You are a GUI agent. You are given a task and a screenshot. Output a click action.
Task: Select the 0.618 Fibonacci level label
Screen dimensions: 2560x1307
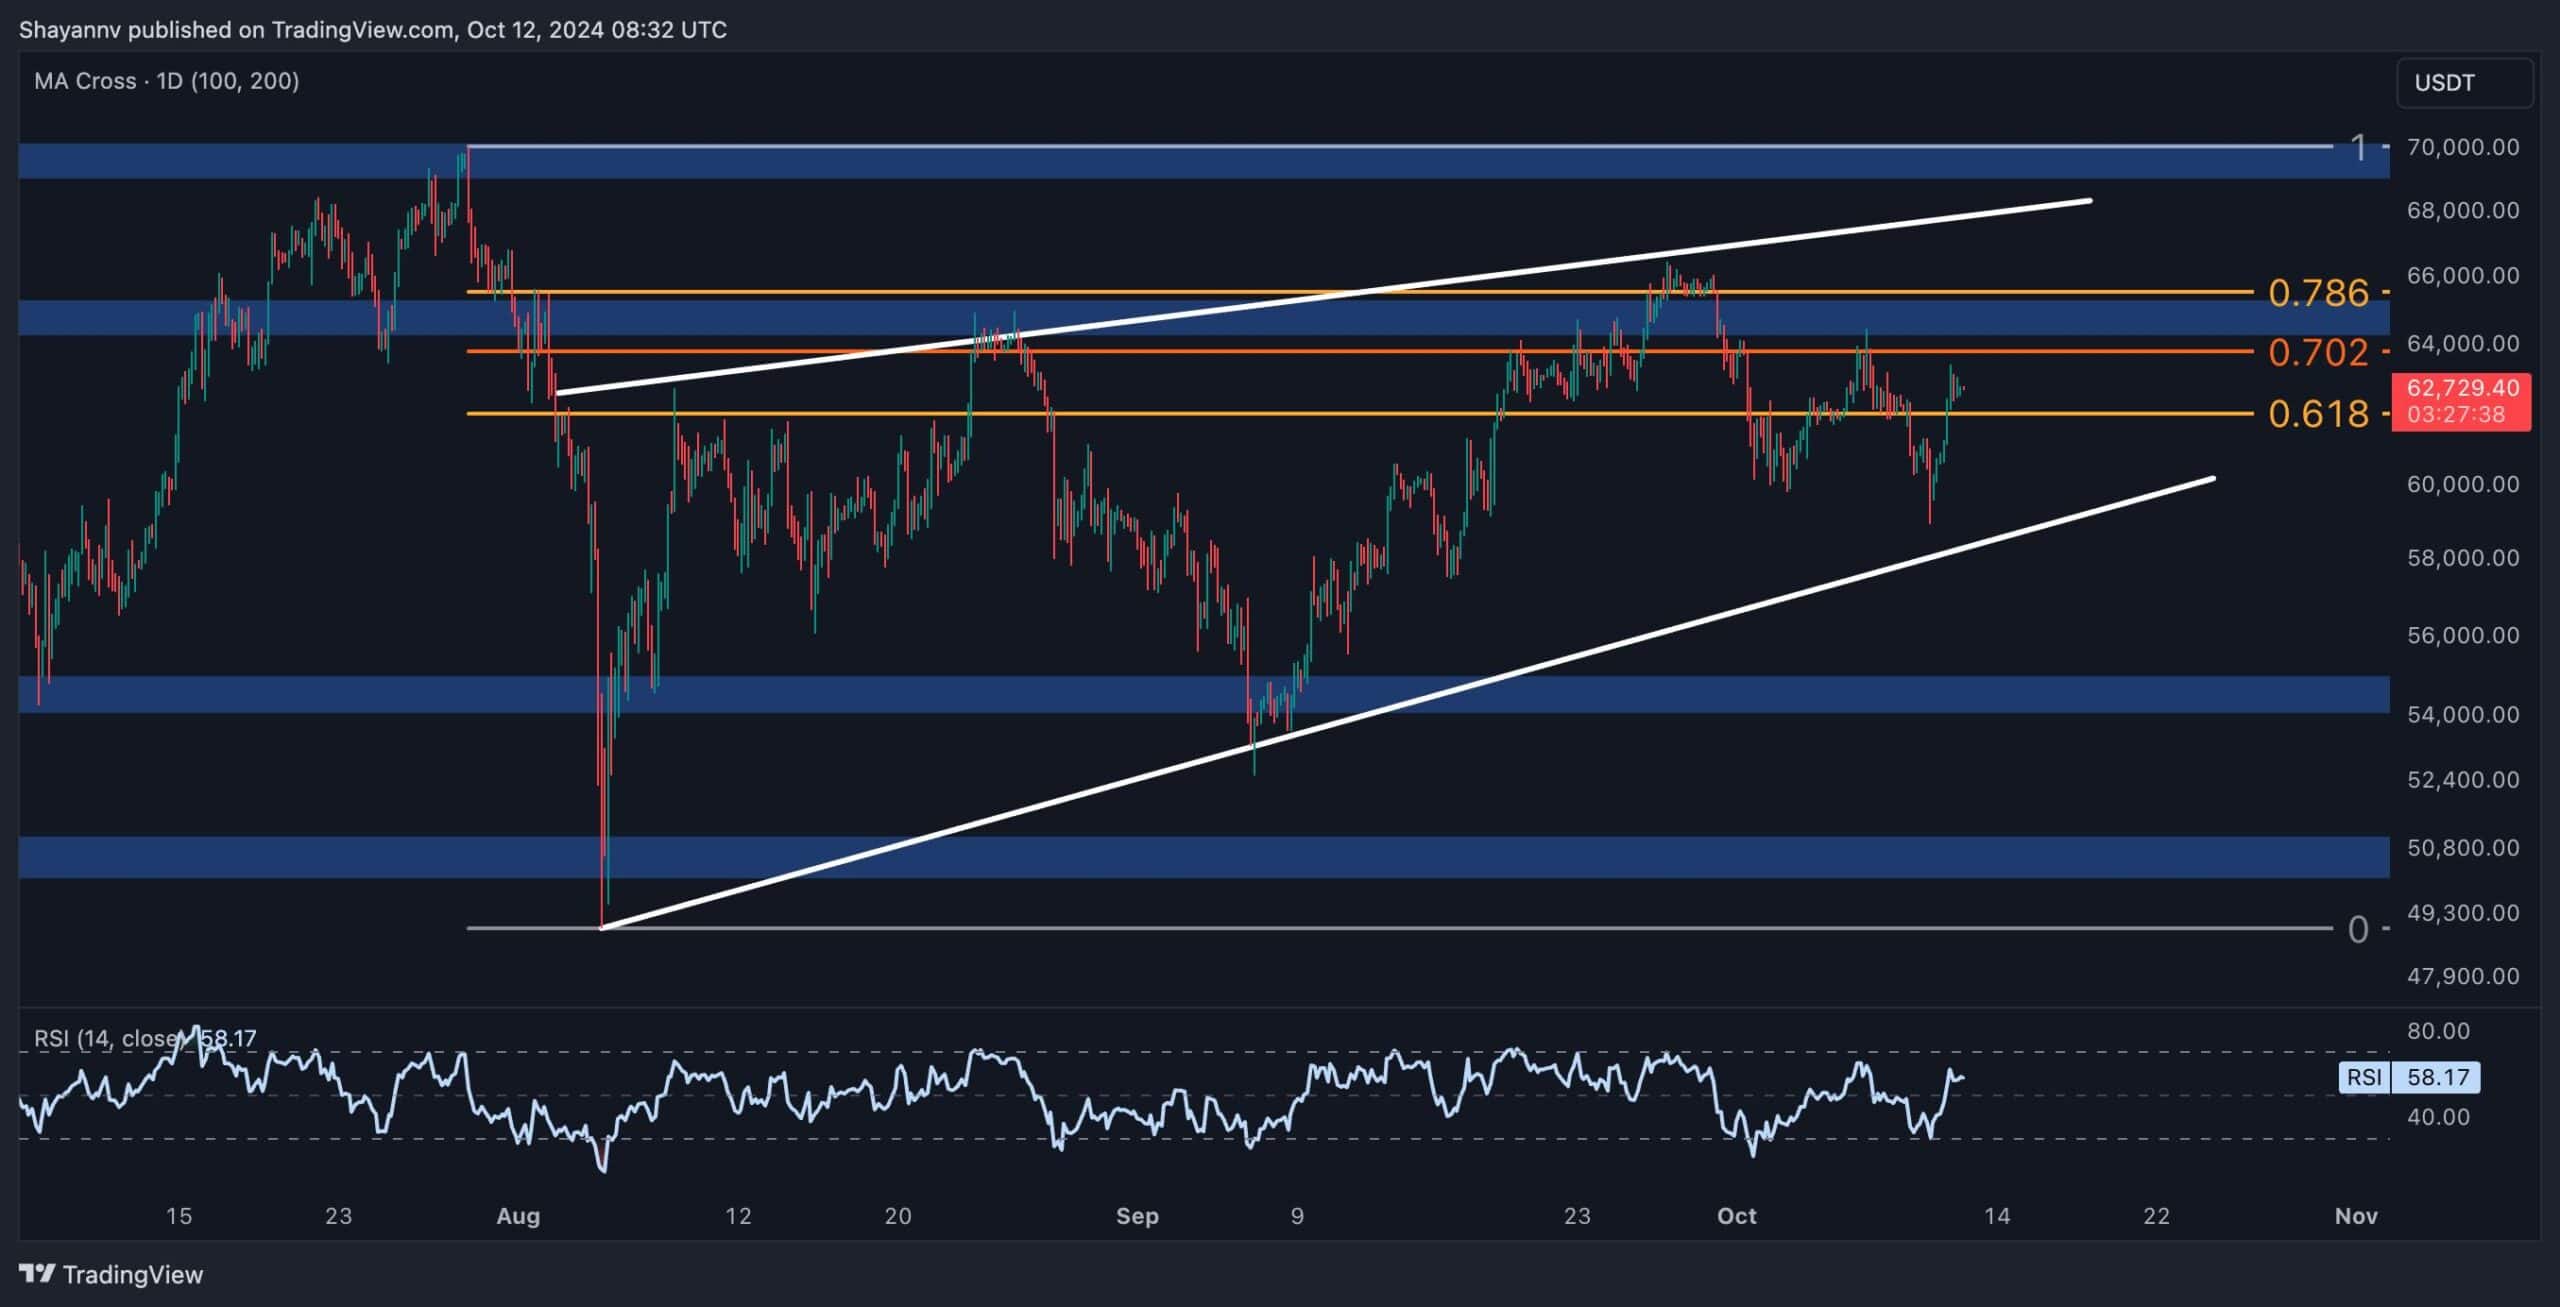pyautogui.click(x=2317, y=414)
